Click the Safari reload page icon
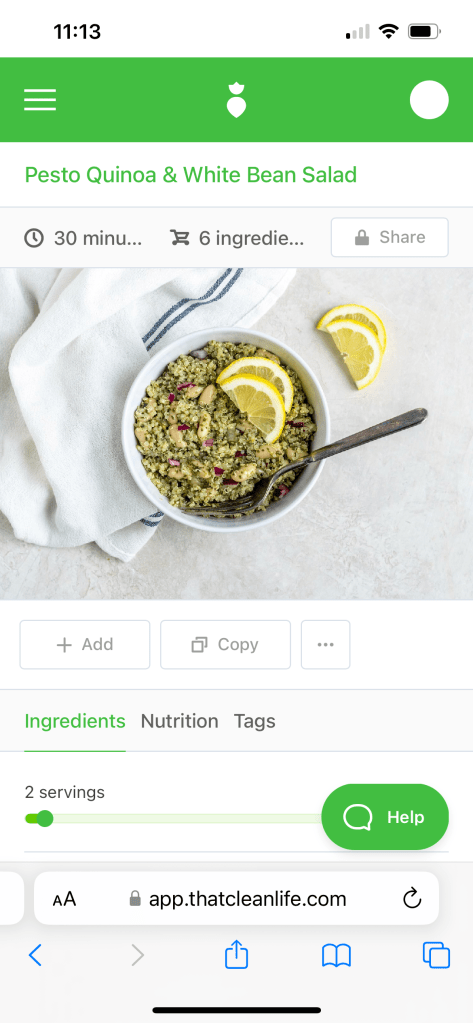This screenshot has width=473, height=1023. pyautogui.click(x=412, y=899)
